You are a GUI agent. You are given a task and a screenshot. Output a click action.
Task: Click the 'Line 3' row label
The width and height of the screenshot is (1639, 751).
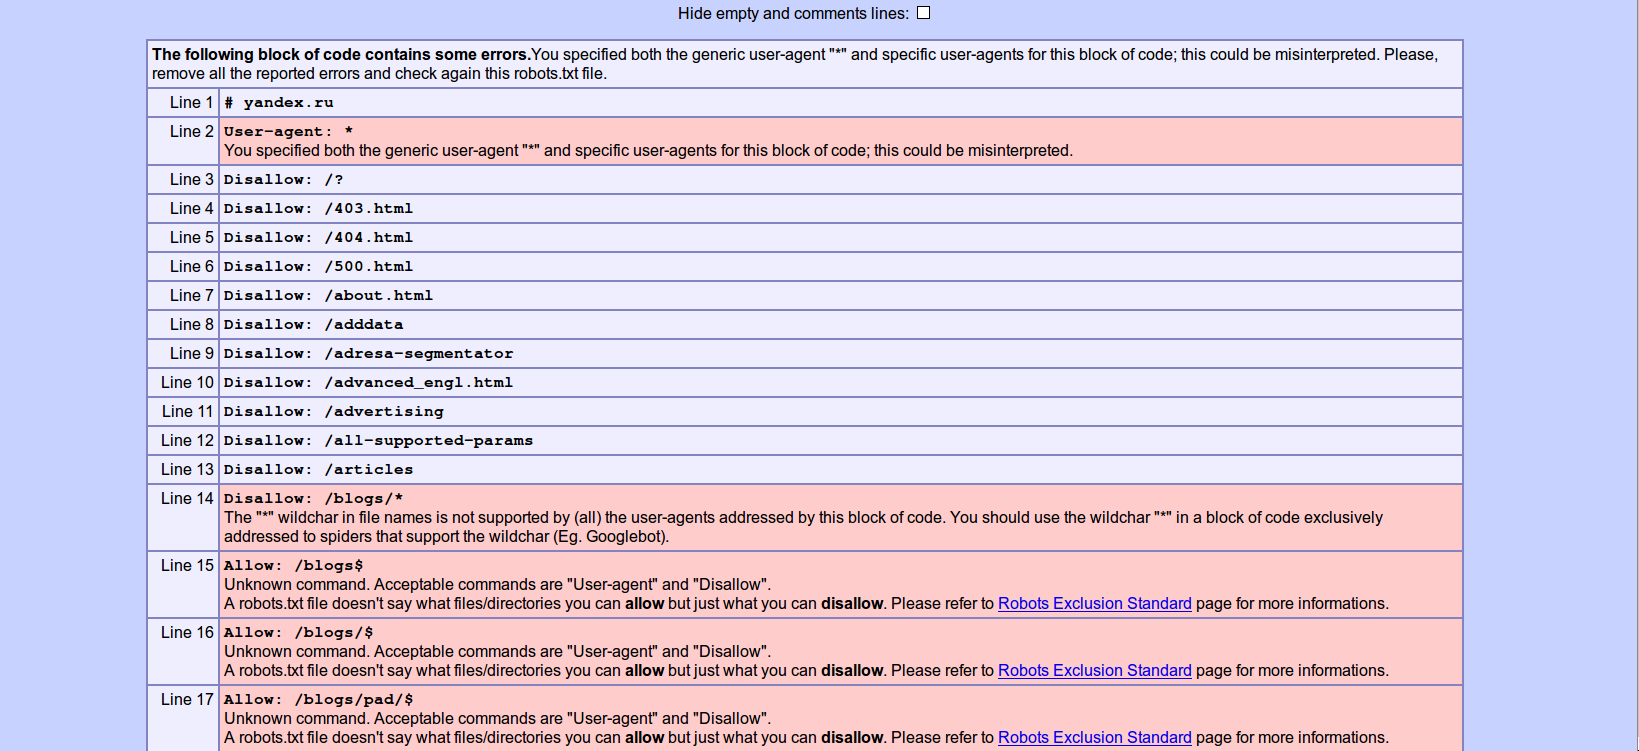click(x=191, y=180)
